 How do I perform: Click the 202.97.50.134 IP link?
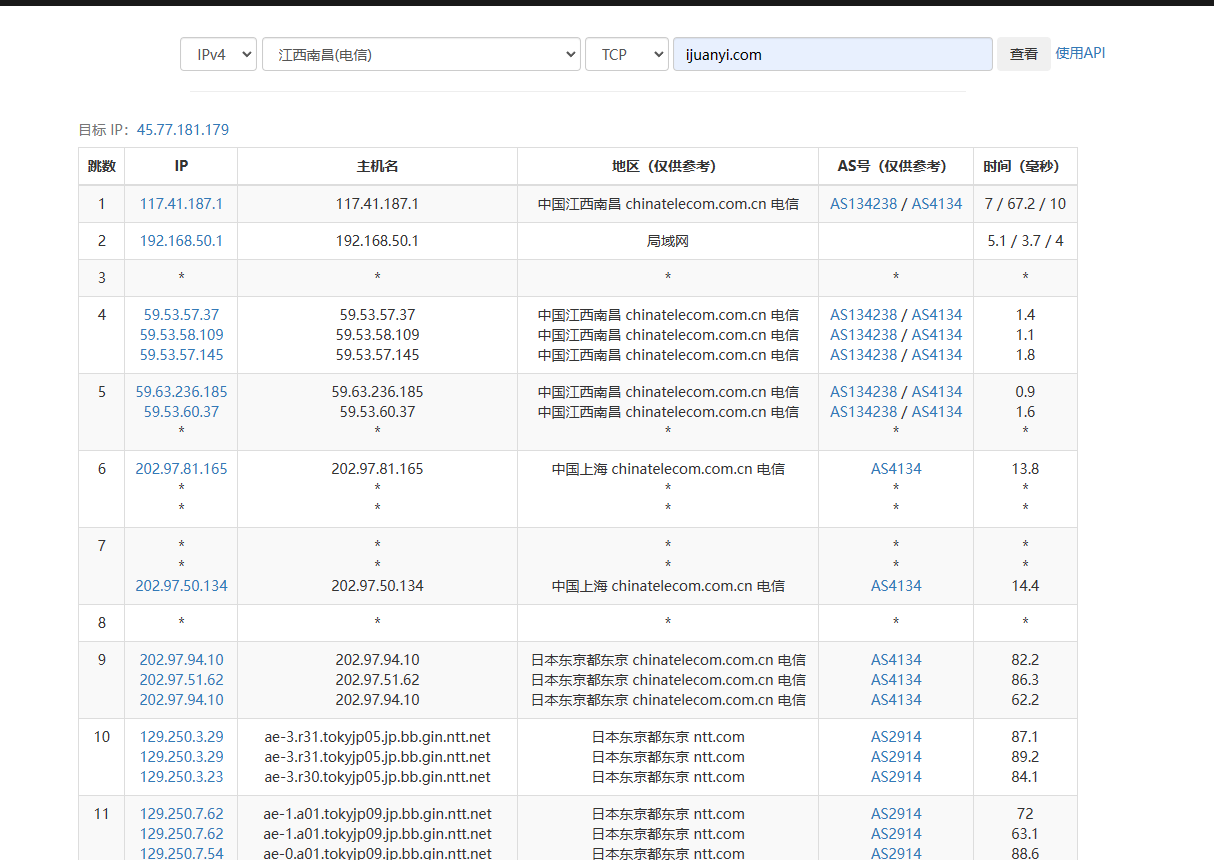click(x=181, y=586)
